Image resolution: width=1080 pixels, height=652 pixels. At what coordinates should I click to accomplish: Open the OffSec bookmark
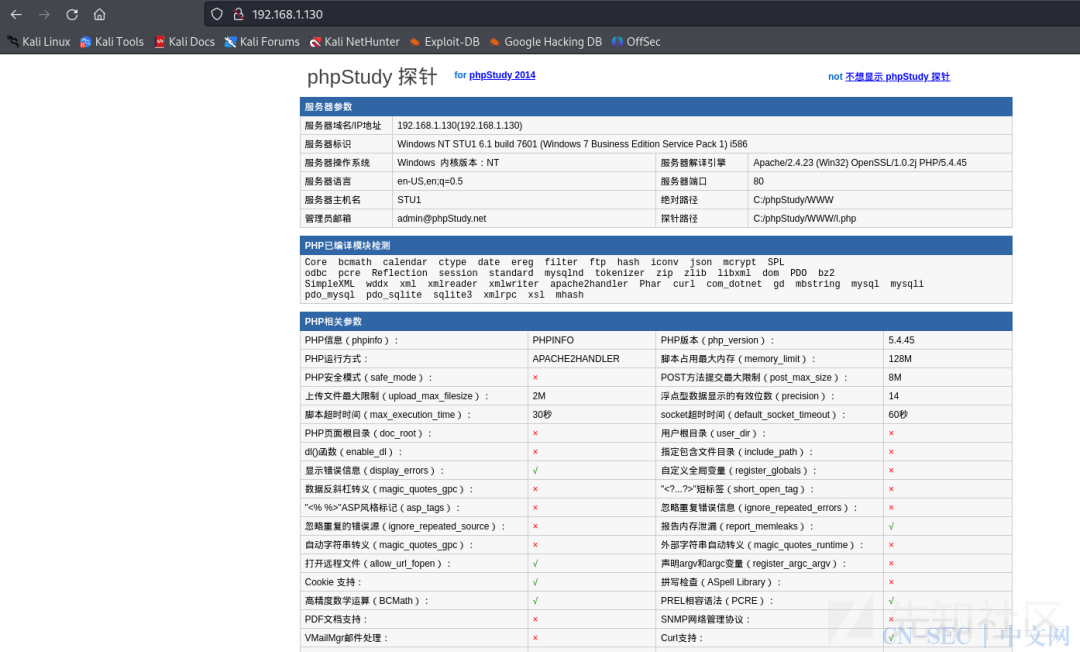[x=636, y=42]
